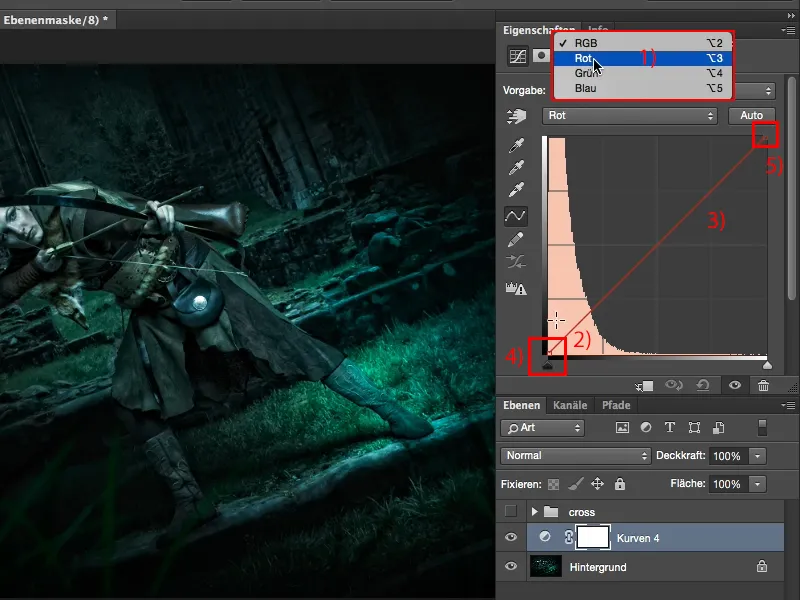Switch to the Ebenen tab
The width and height of the screenshot is (800, 600).
521,405
